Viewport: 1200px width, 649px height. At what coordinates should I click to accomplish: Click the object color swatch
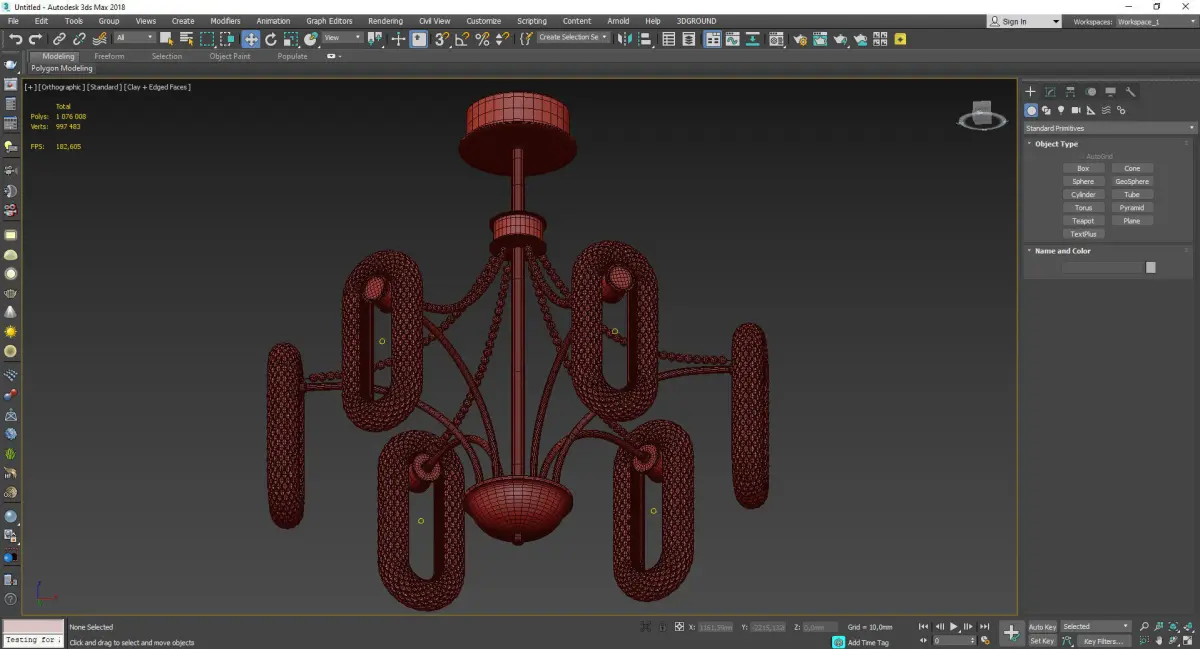tap(1151, 267)
